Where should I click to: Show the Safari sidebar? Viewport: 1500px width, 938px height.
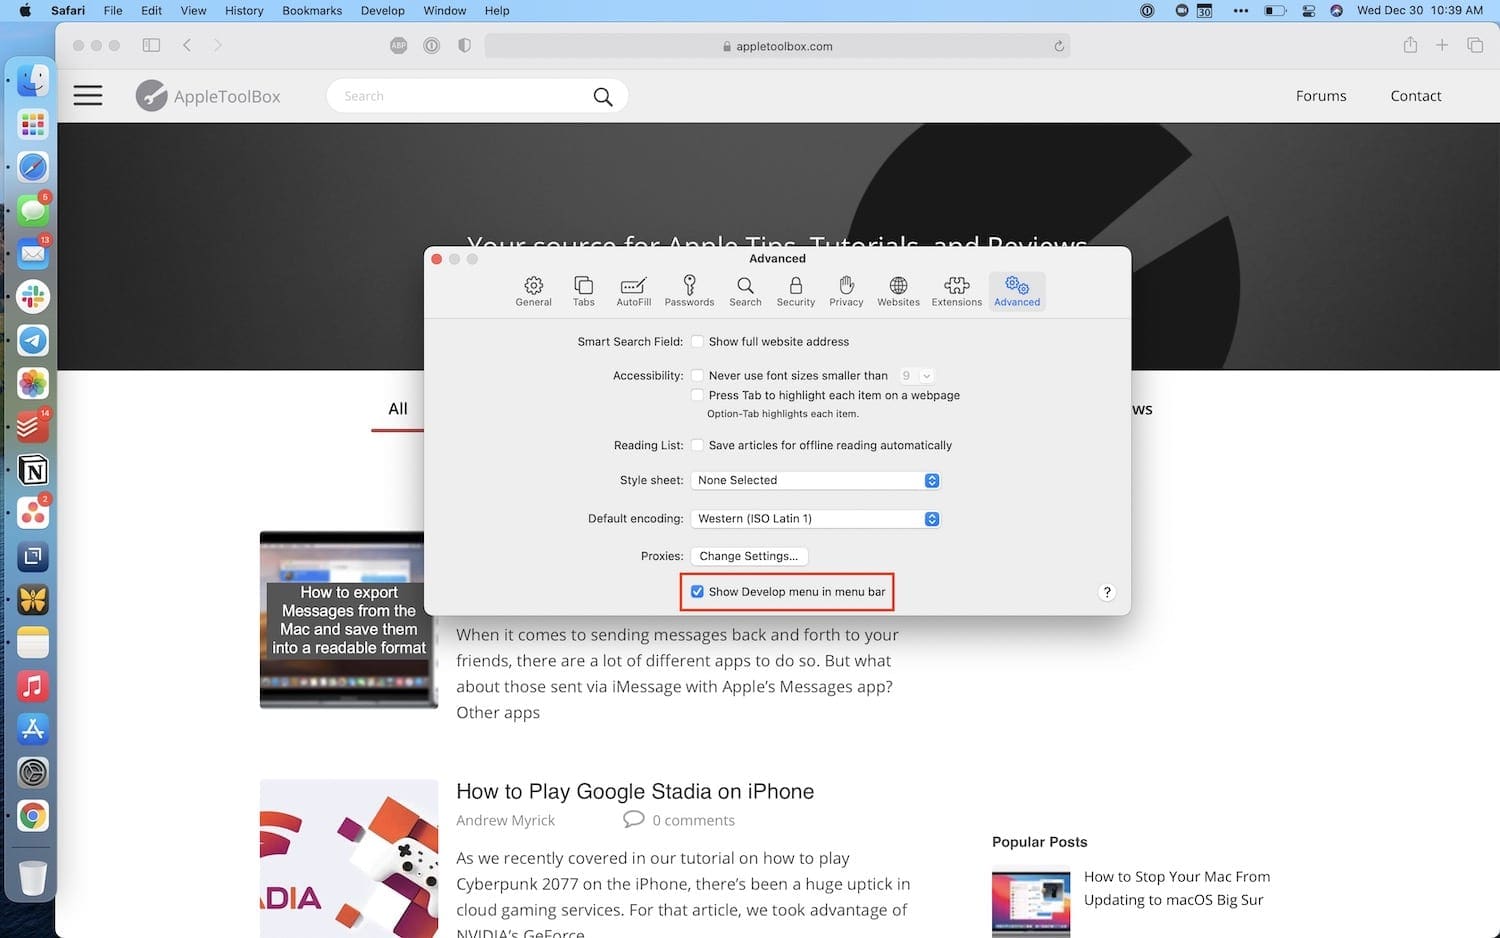151,45
